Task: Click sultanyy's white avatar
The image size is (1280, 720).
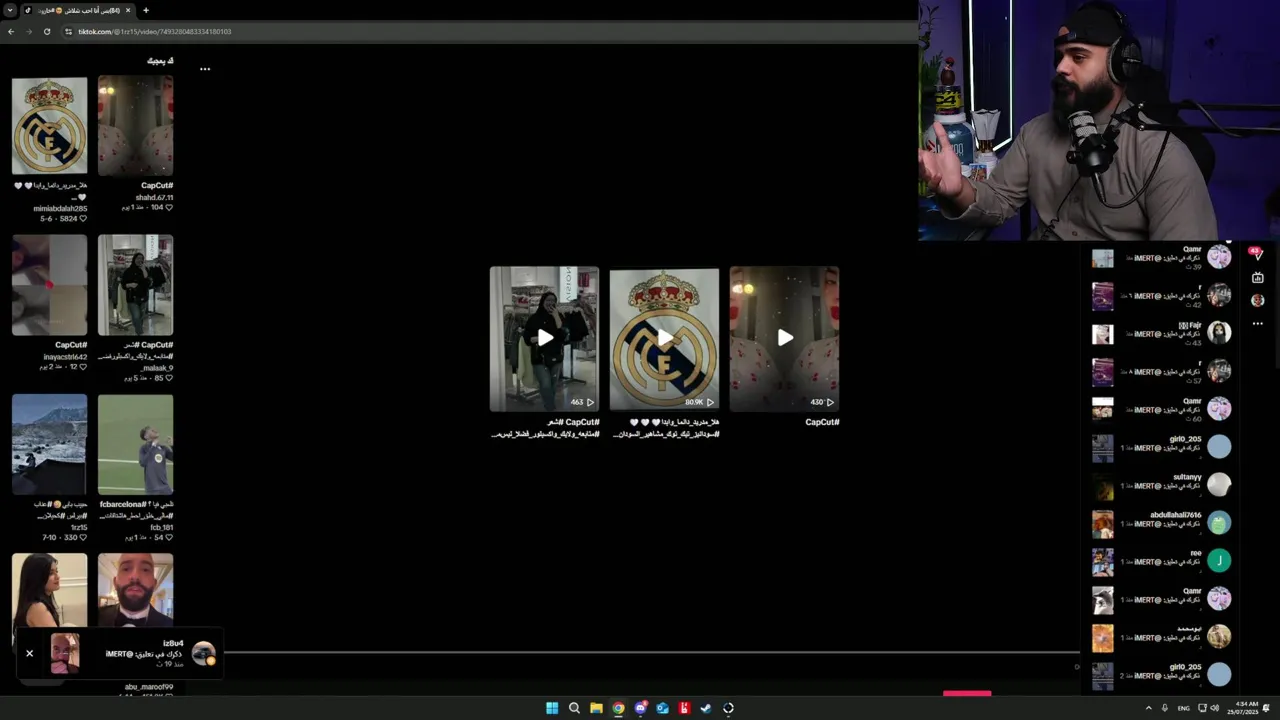Action: [1219, 485]
